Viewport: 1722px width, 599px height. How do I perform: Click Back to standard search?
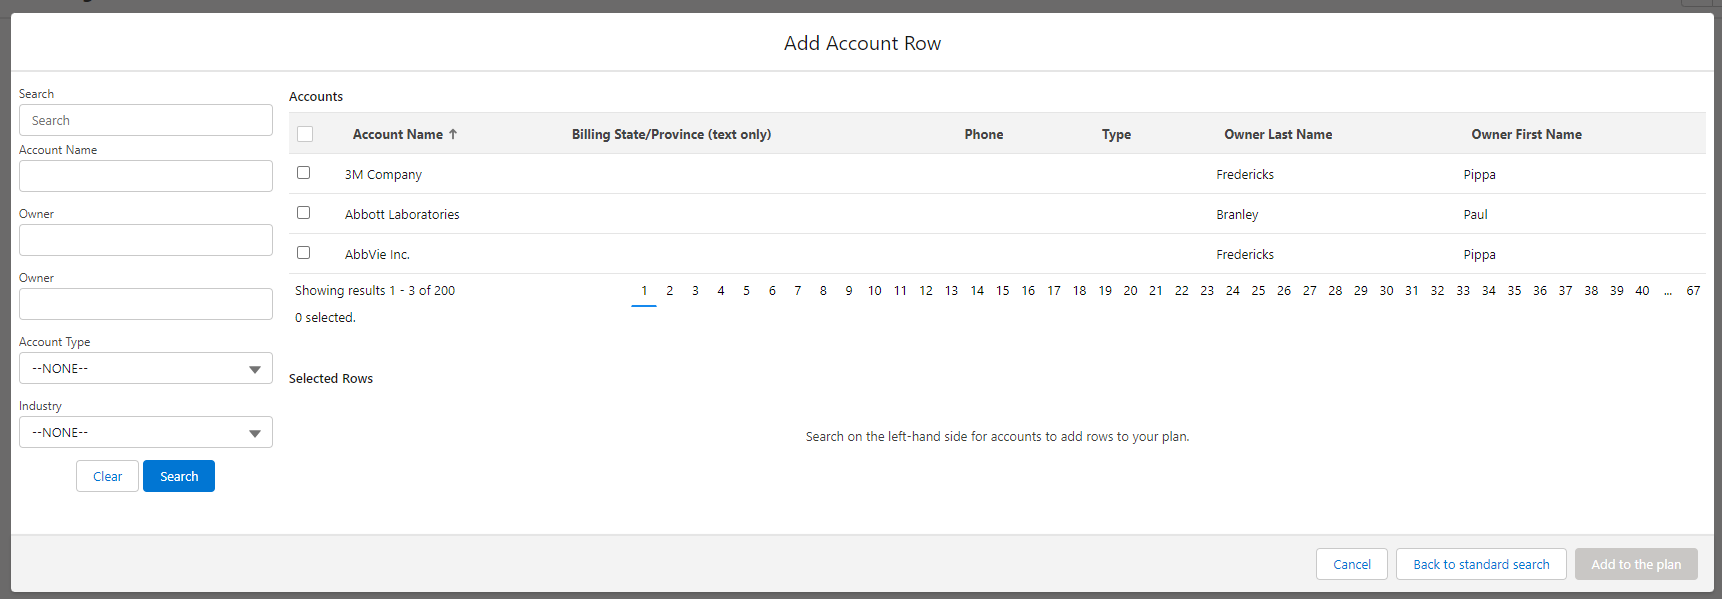tap(1481, 565)
